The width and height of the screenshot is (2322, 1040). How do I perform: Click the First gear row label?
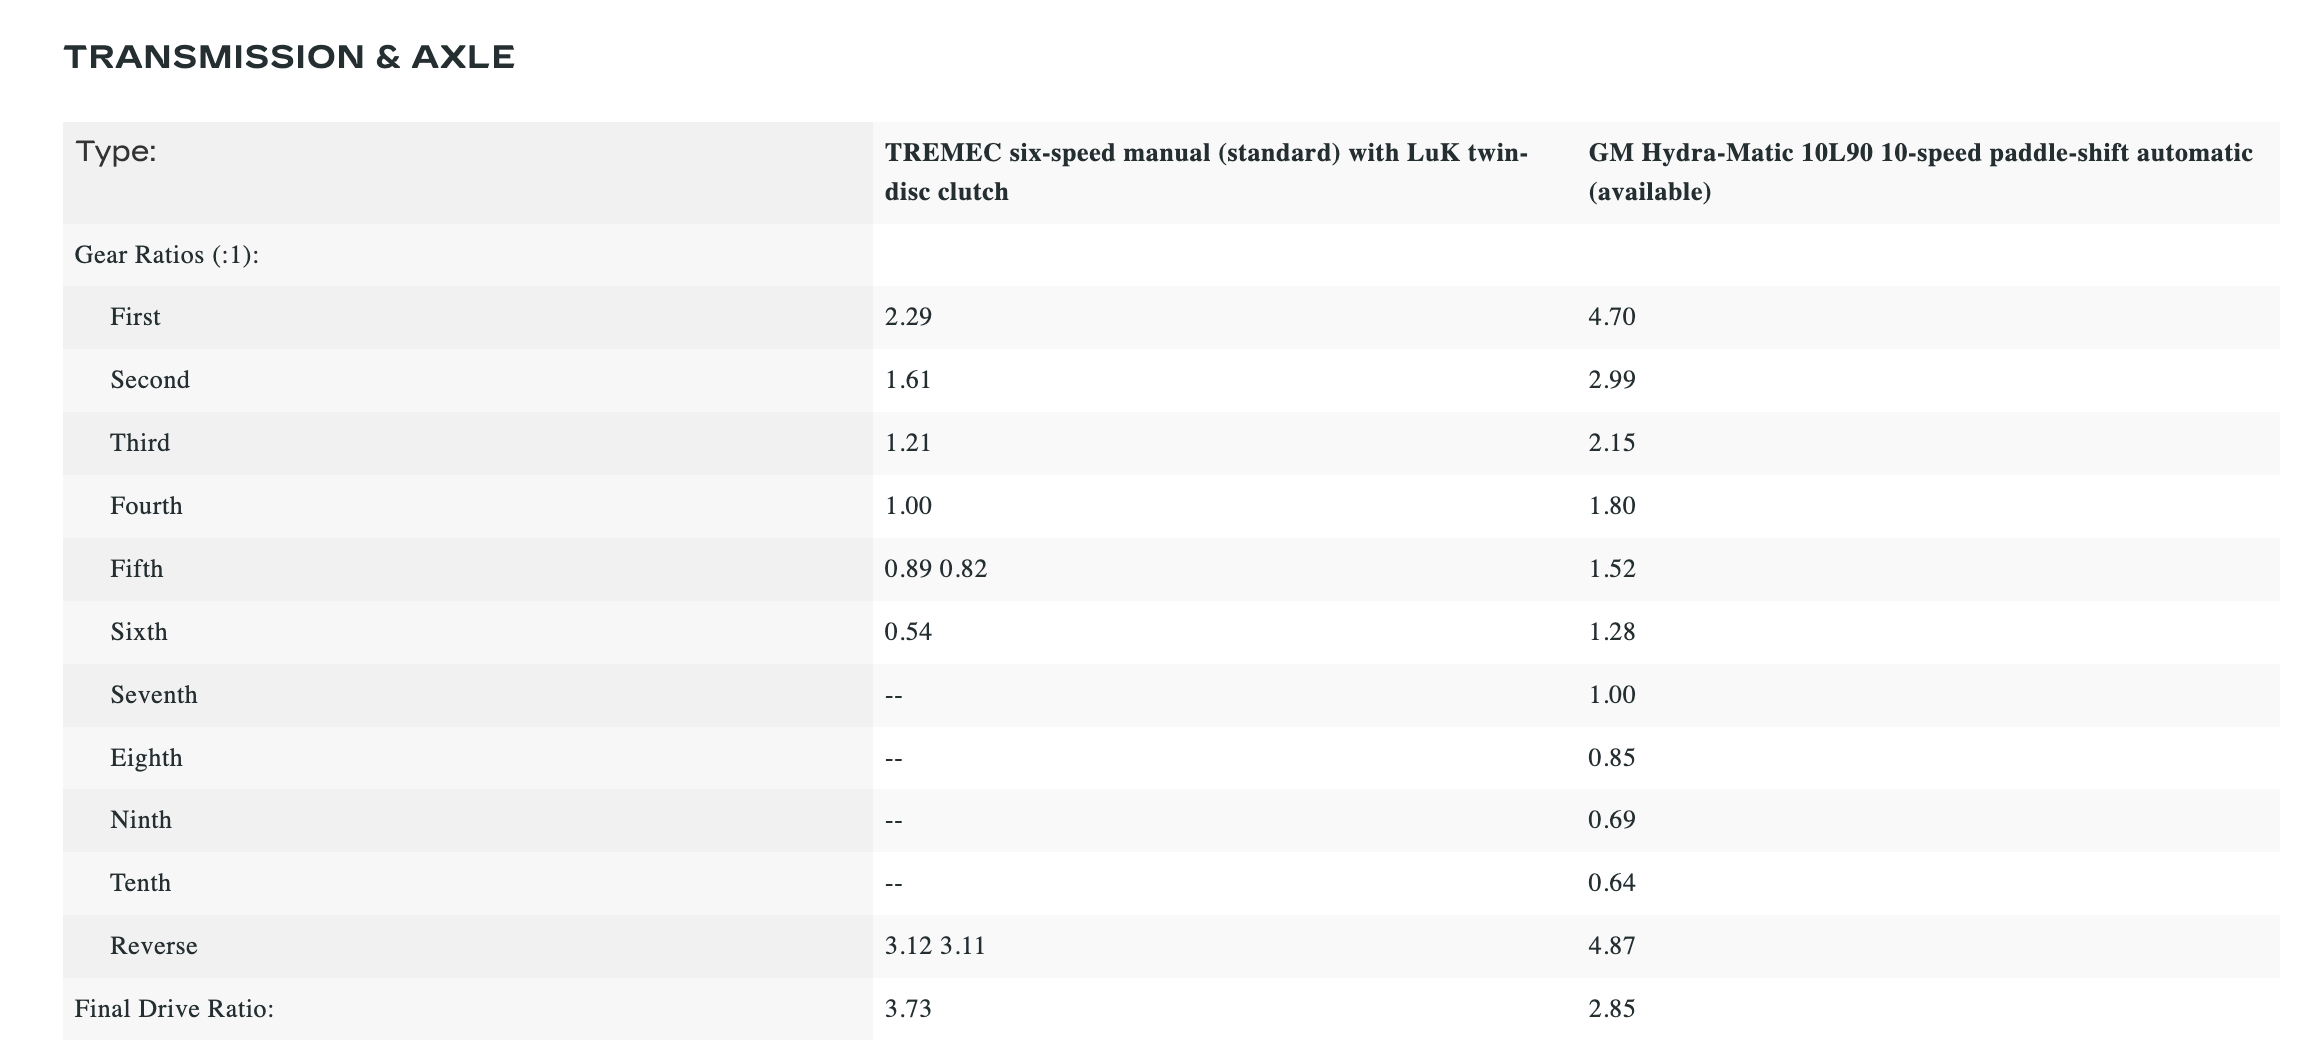point(135,317)
